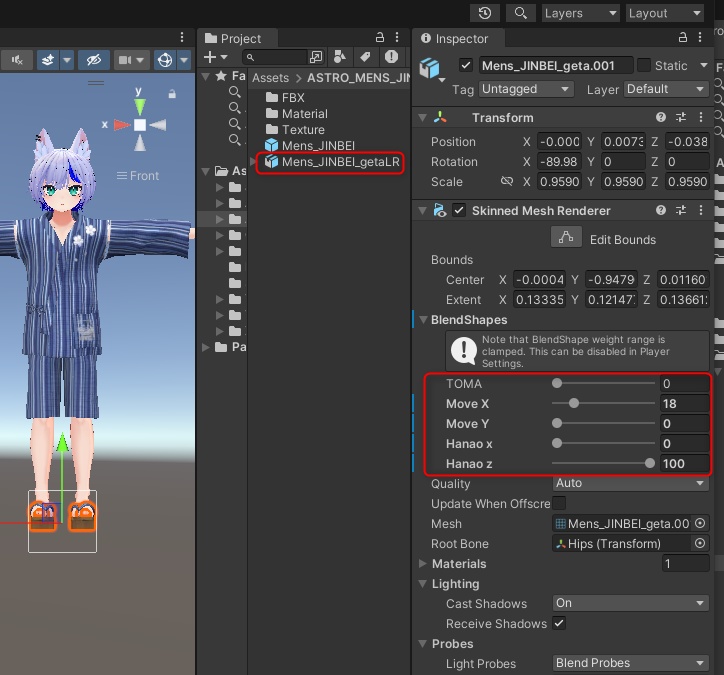
Task: Click the global search magnifier icon
Action: (520, 13)
